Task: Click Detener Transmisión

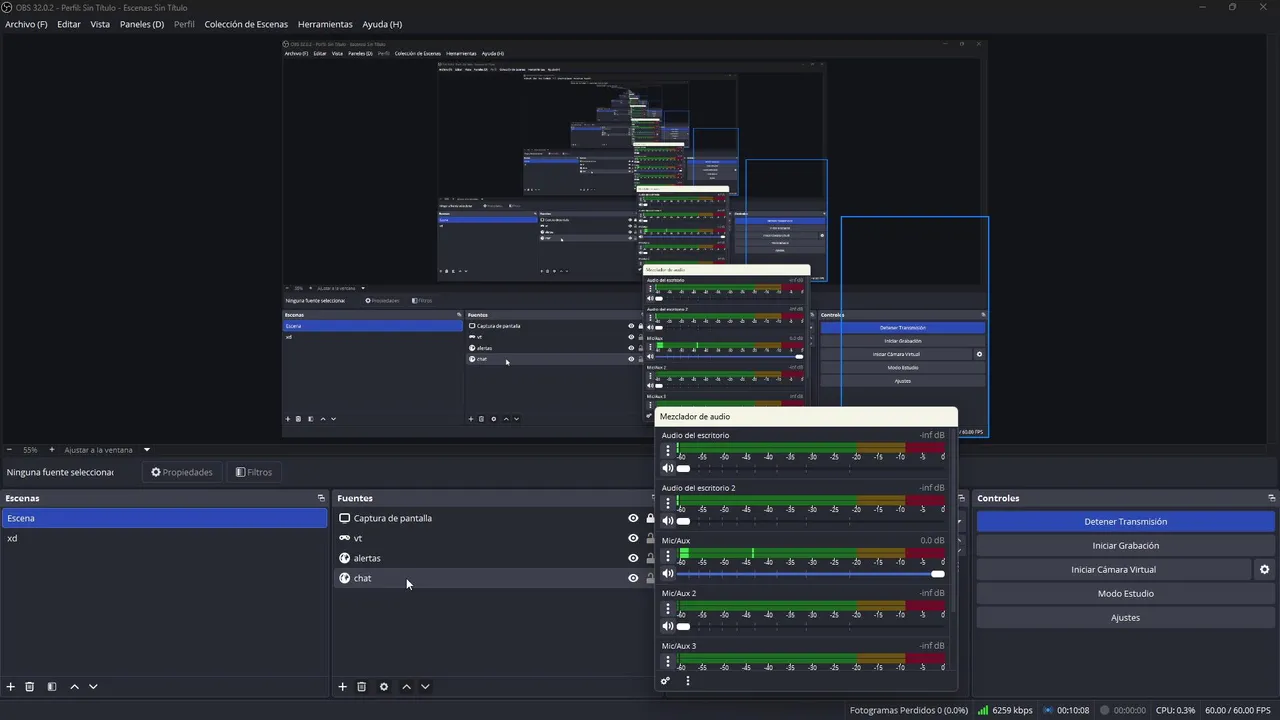Action: pyautogui.click(x=1125, y=522)
